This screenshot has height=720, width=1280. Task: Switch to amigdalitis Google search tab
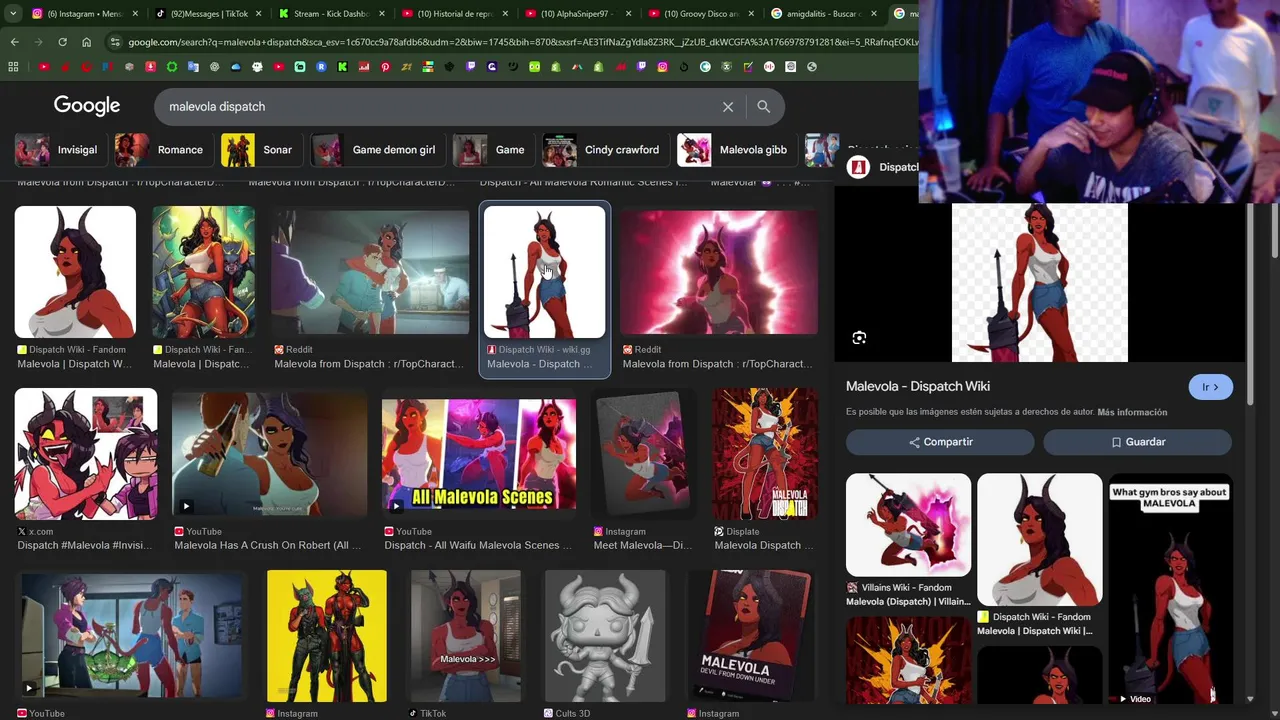click(x=822, y=14)
